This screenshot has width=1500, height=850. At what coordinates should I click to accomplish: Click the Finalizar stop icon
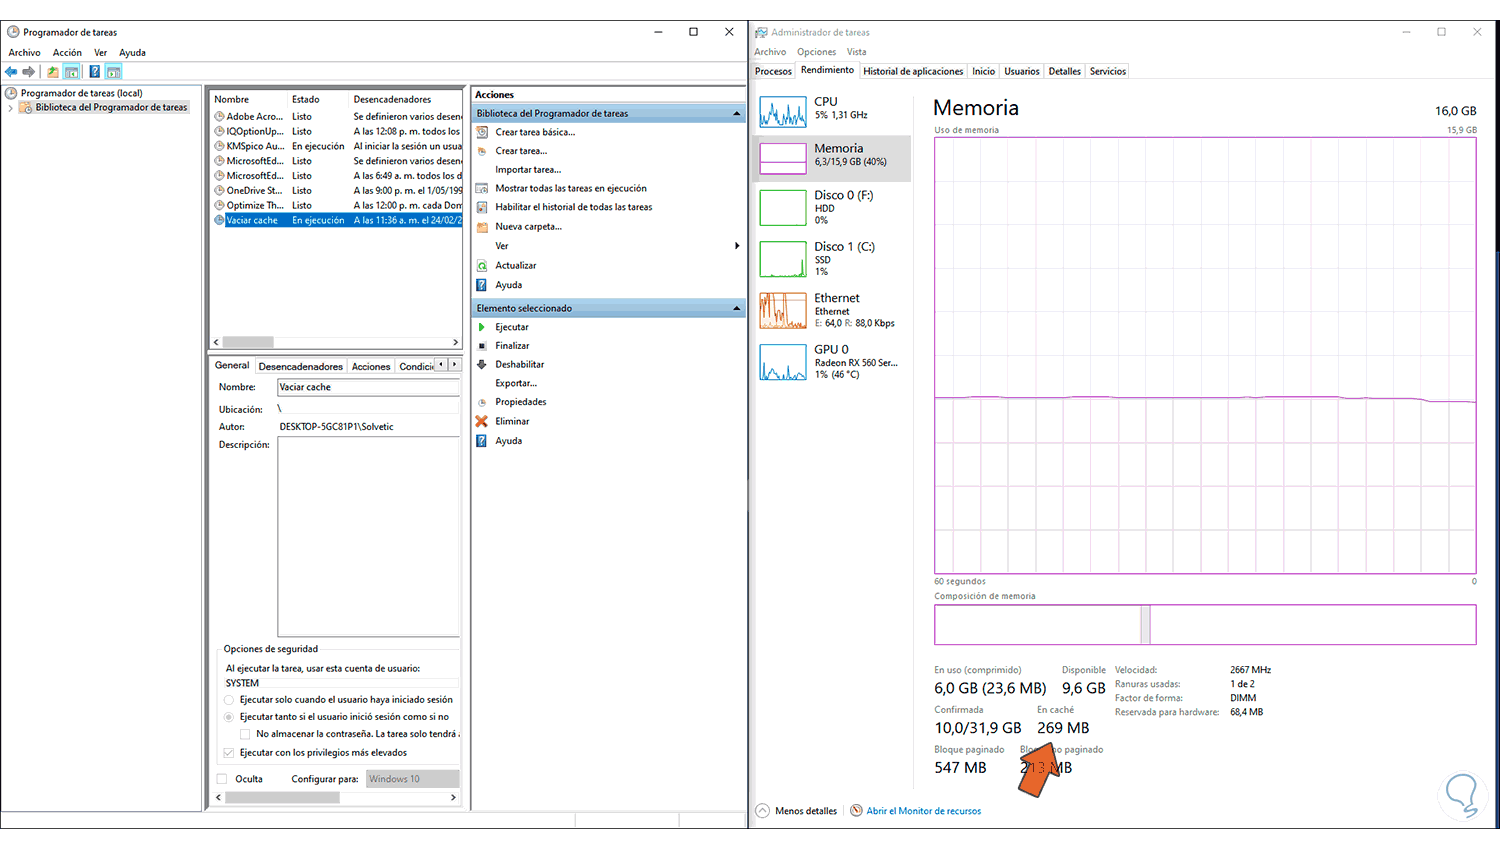(482, 346)
